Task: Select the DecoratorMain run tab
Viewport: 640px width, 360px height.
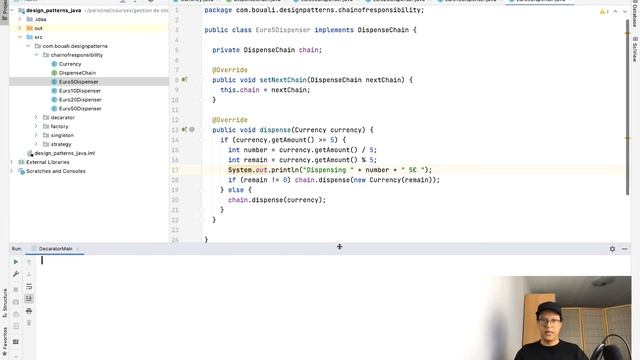Action: click(55, 249)
